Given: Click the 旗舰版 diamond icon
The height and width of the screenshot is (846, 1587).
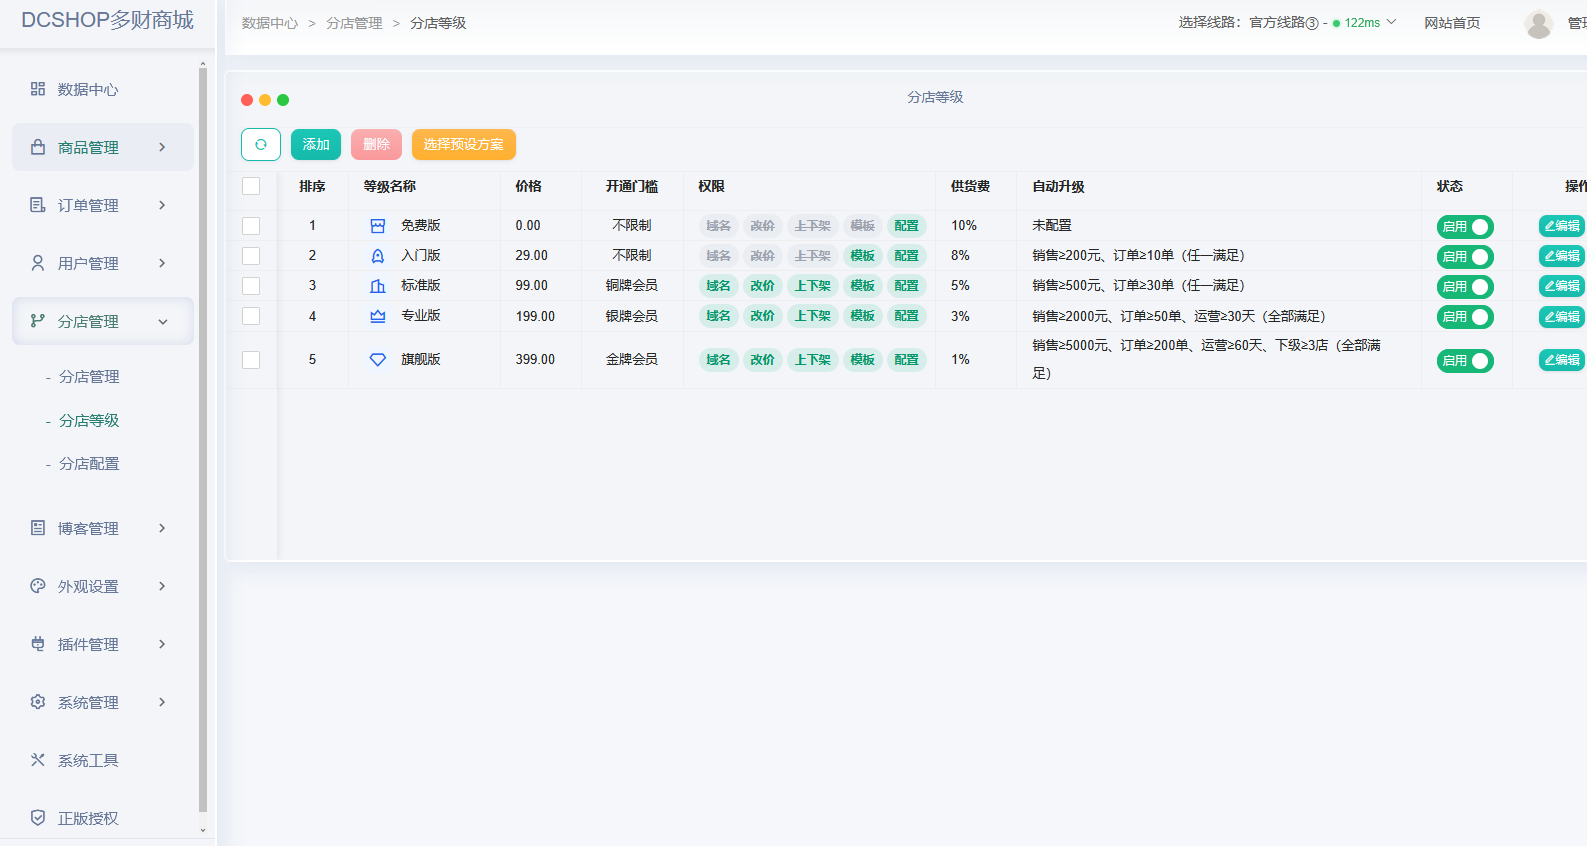Looking at the screenshot, I should 378,360.
